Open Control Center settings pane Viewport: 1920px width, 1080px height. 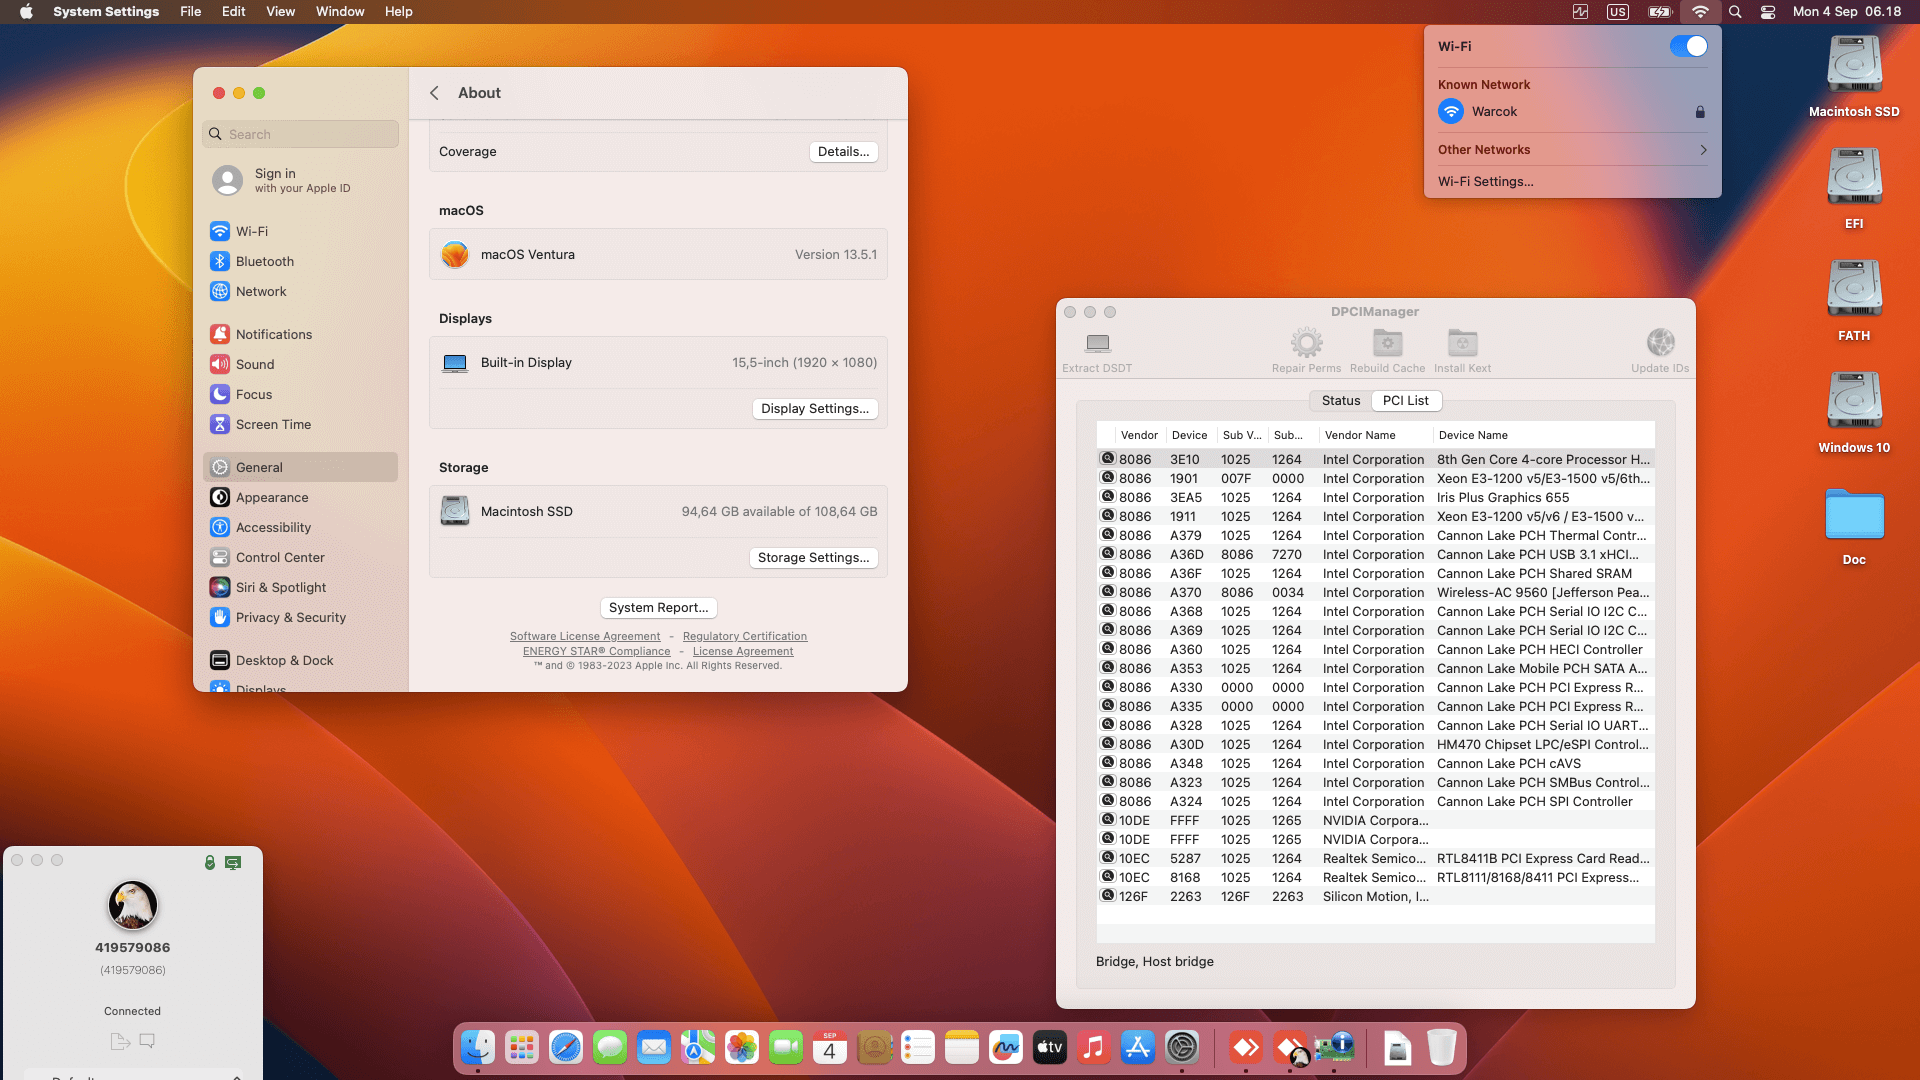pyautogui.click(x=301, y=557)
